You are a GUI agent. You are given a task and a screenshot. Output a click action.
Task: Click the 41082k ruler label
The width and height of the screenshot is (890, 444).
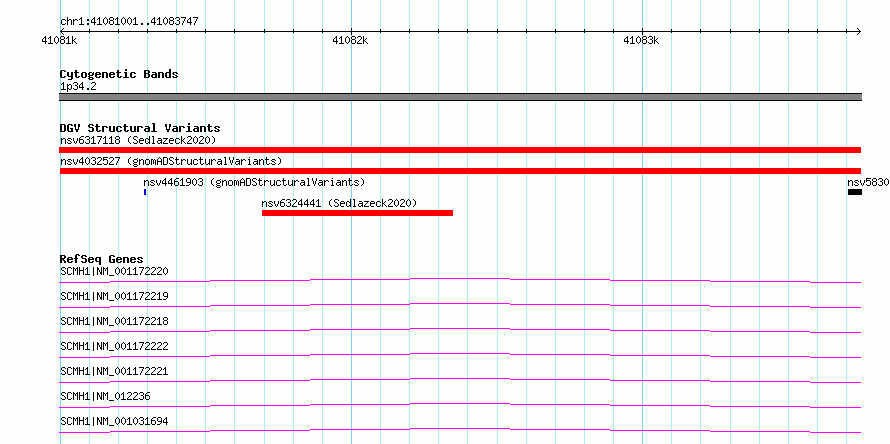pyautogui.click(x=350, y=40)
